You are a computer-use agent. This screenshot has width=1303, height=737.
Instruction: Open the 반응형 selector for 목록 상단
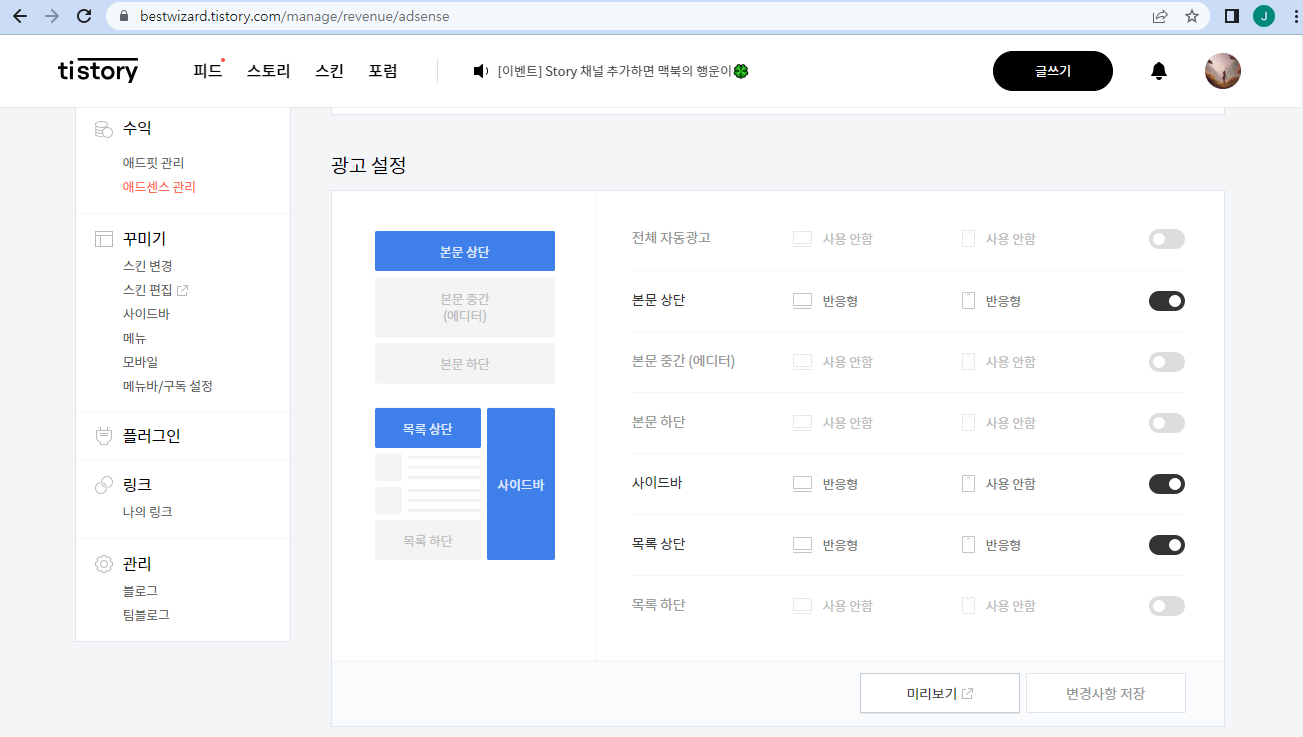[830, 544]
